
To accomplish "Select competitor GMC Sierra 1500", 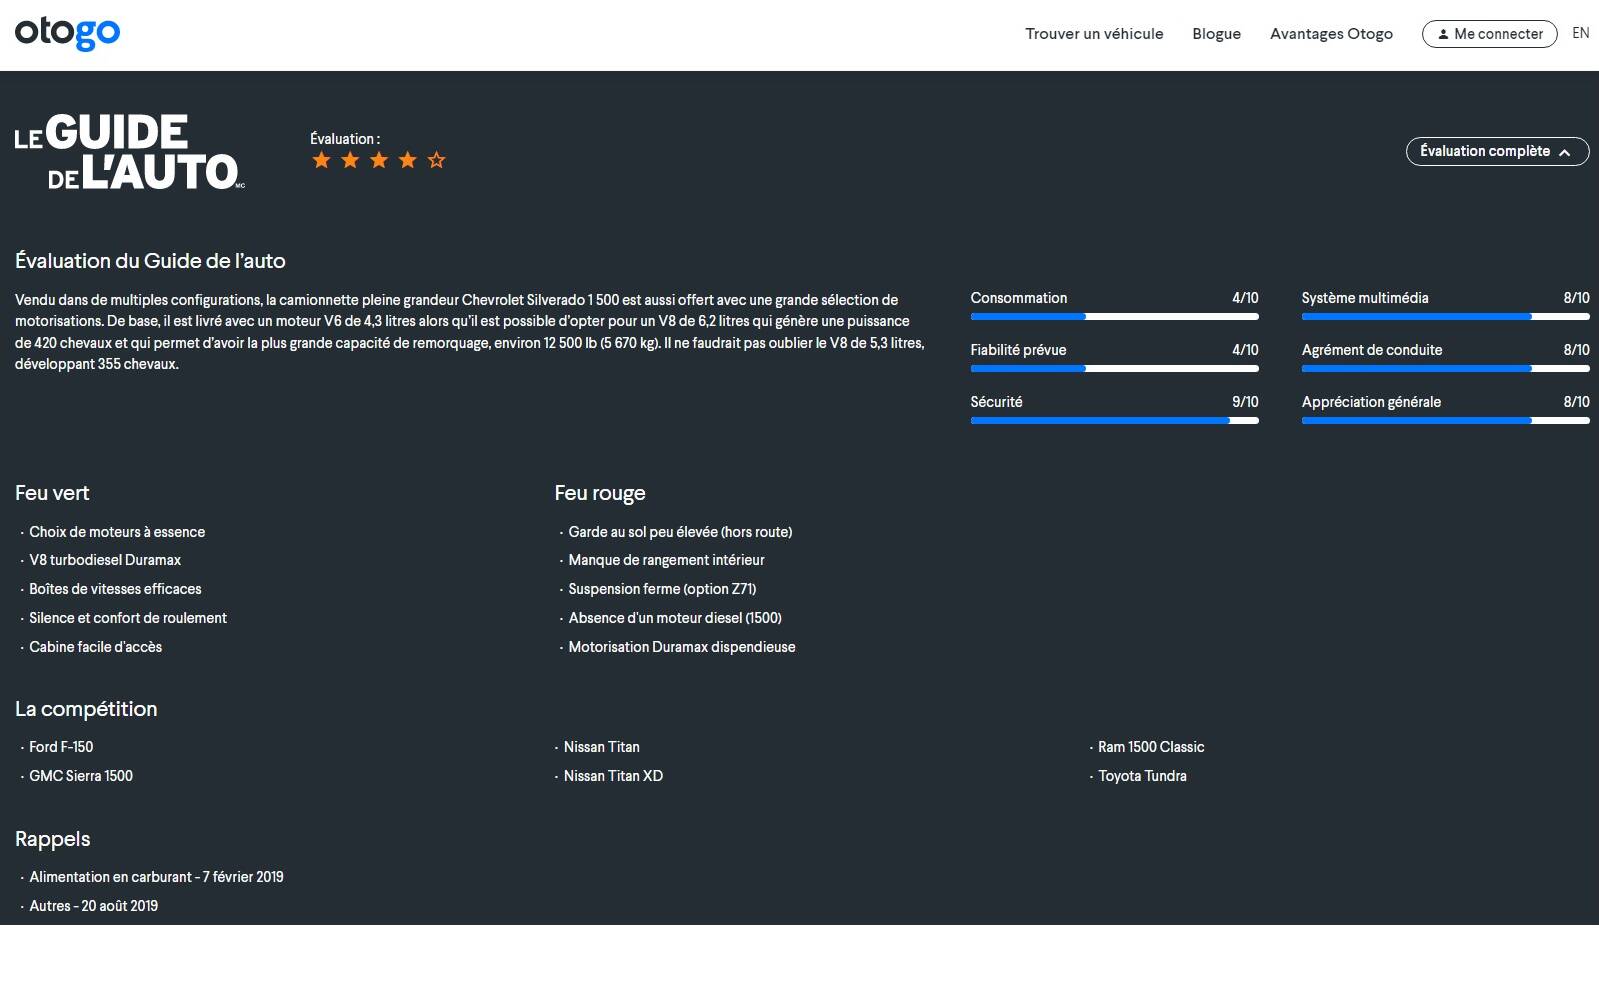I will point(81,776).
